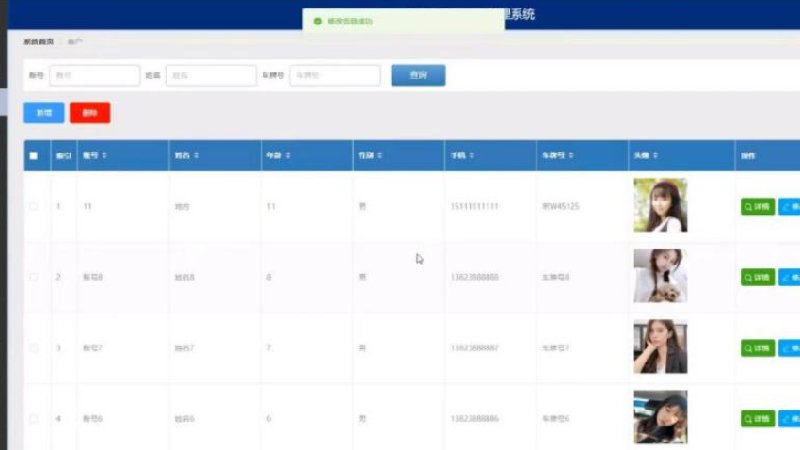Click account cell 账号7
The height and width of the screenshot is (450, 800).
coord(93,348)
